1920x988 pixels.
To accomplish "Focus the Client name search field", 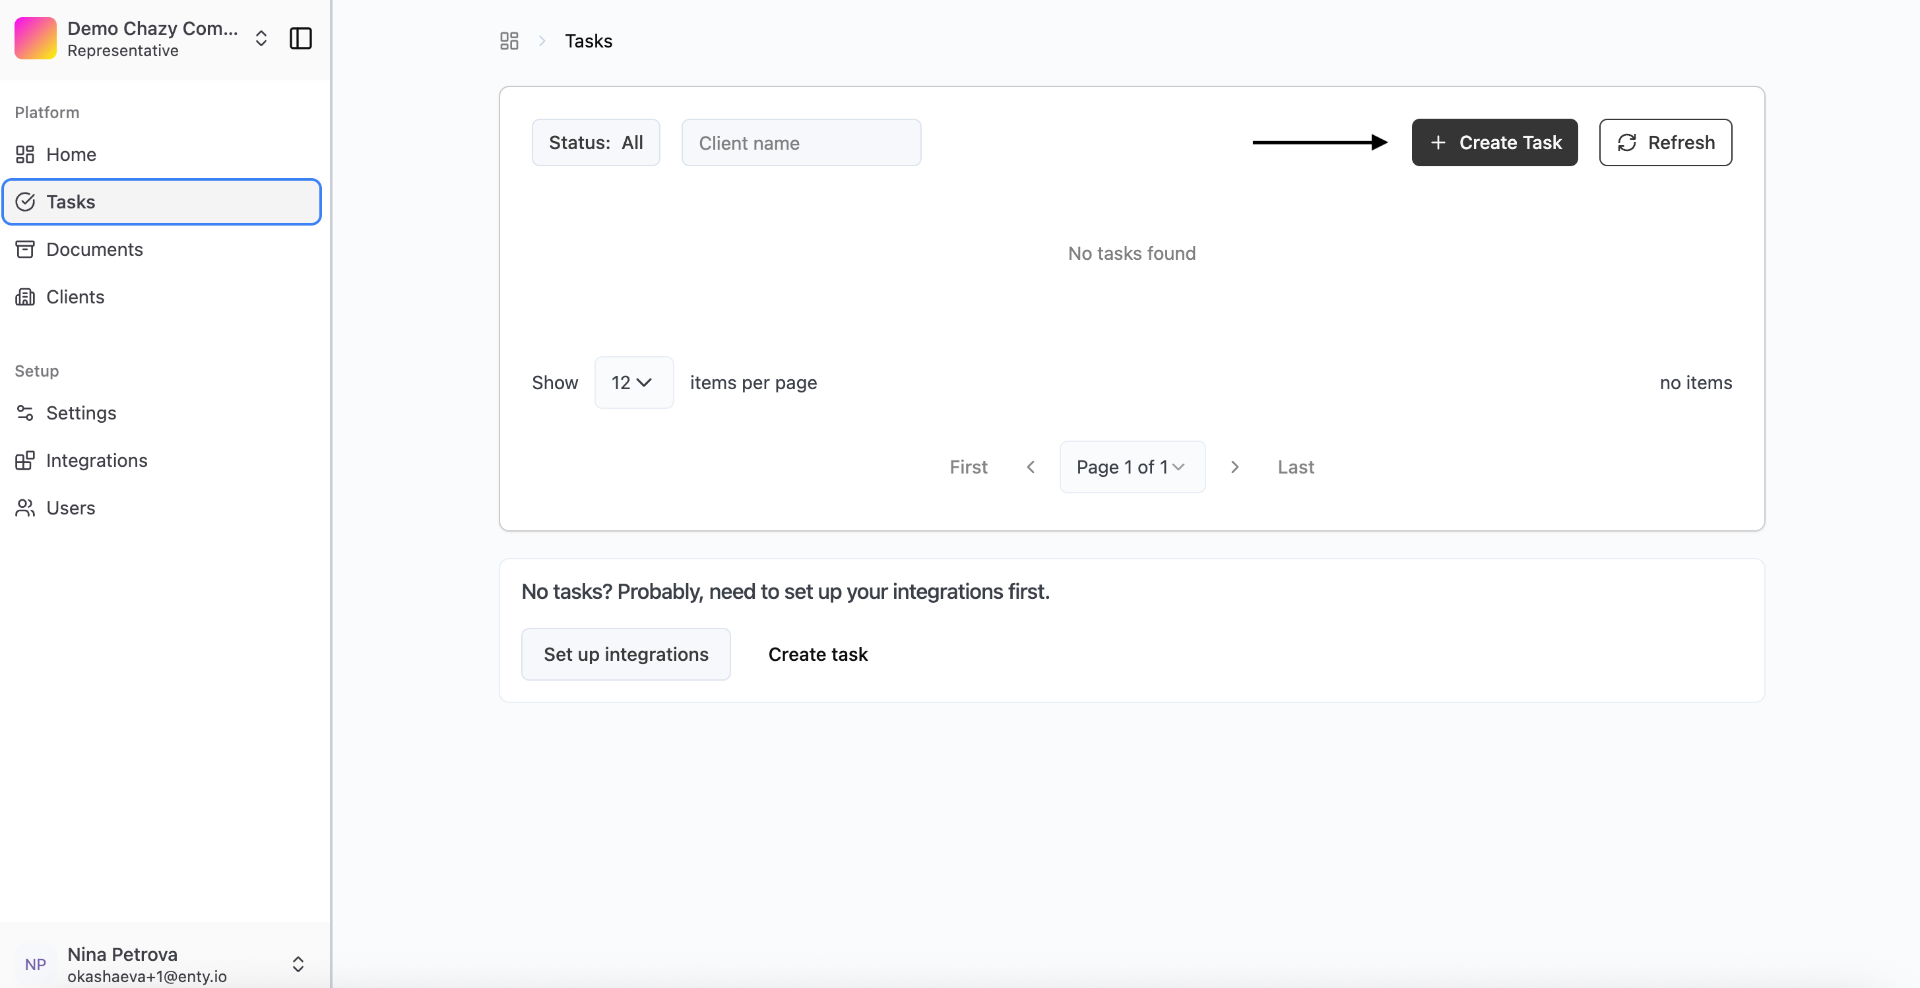I will click(801, 143).
